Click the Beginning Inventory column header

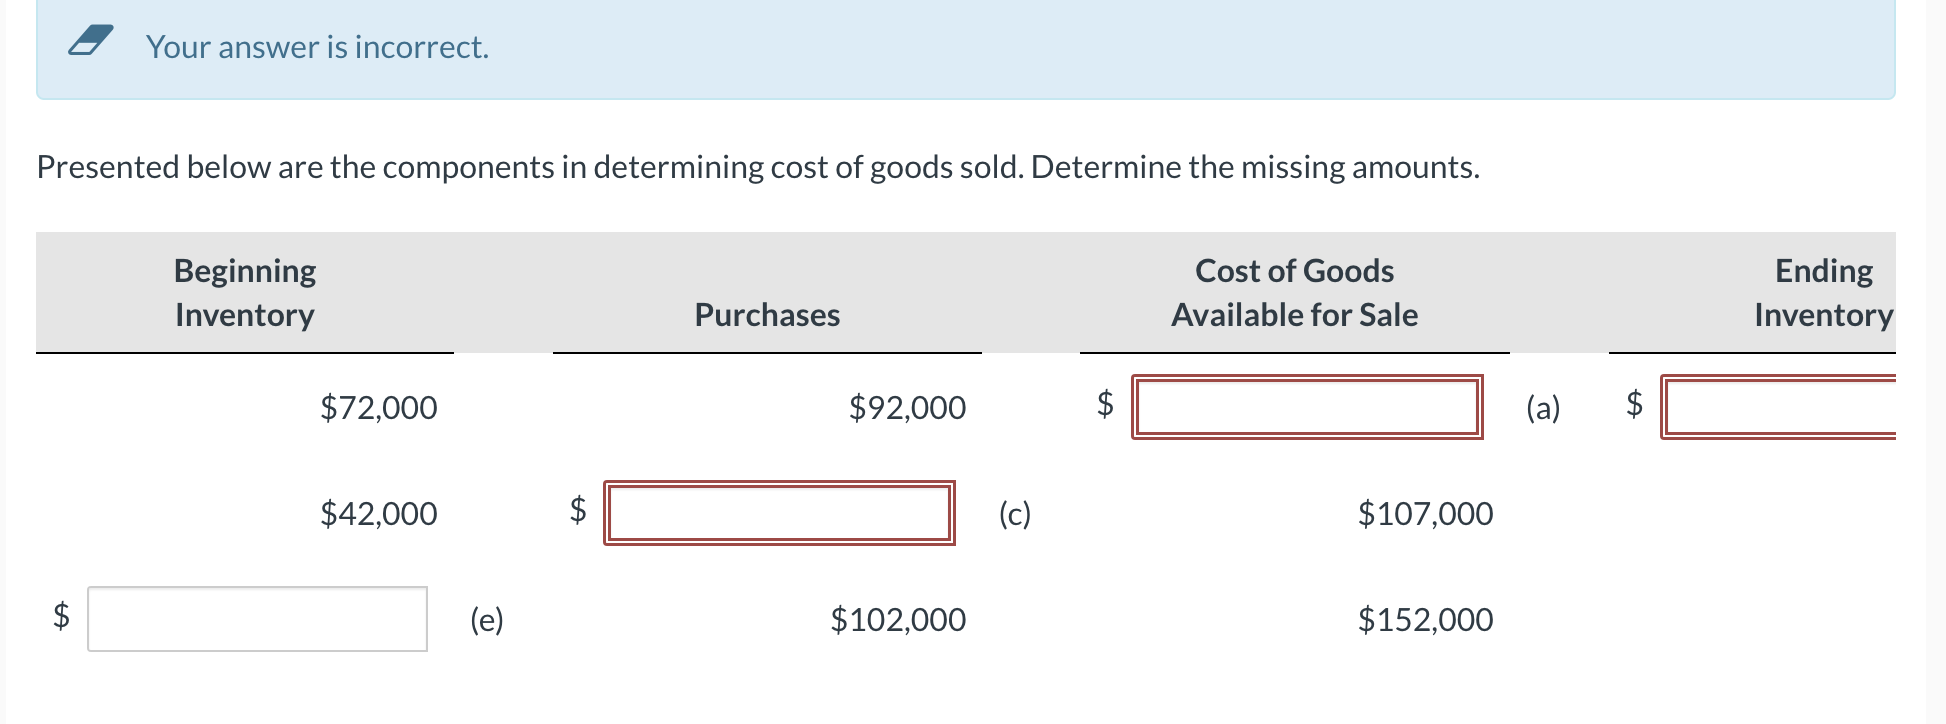245,292
